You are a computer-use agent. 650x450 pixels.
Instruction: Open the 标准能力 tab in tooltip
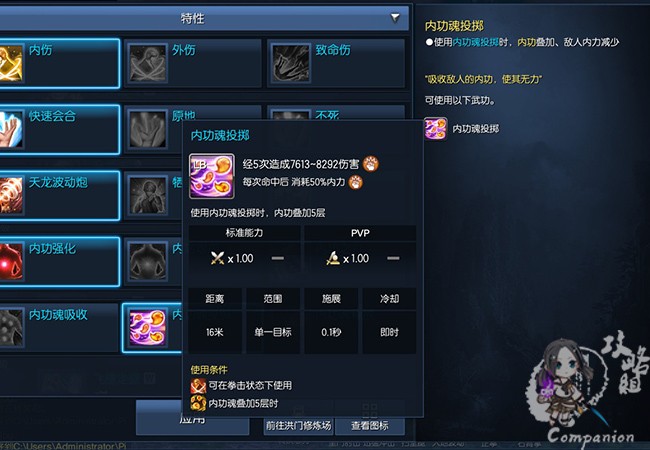click(245, 233)
